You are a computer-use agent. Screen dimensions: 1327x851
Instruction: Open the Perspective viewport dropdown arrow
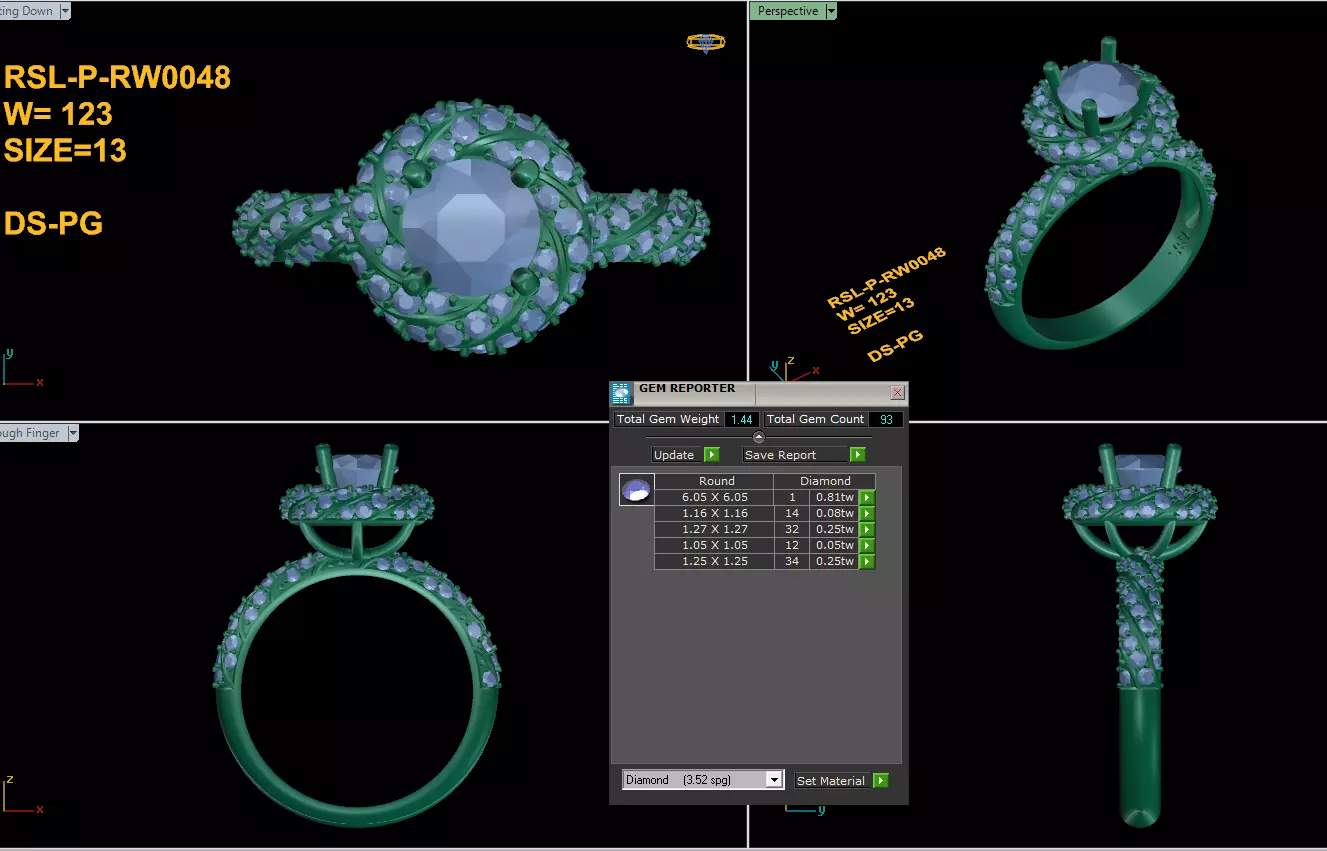click(x=831, y=11)
